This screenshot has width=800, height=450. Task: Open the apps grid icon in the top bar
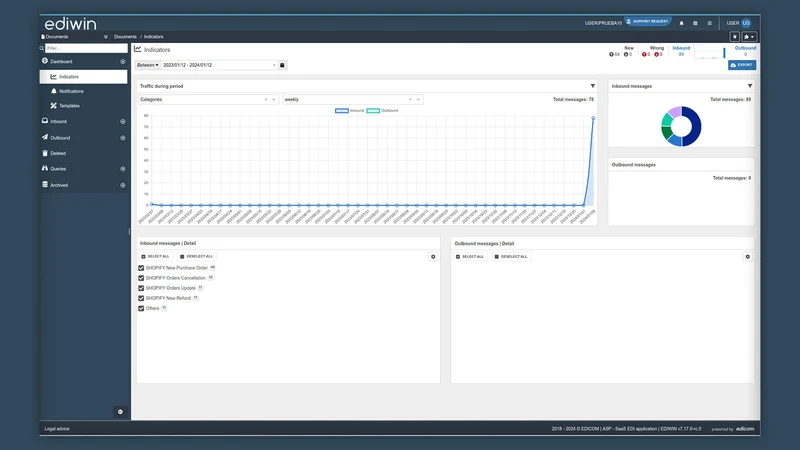(x=695, y=23)
